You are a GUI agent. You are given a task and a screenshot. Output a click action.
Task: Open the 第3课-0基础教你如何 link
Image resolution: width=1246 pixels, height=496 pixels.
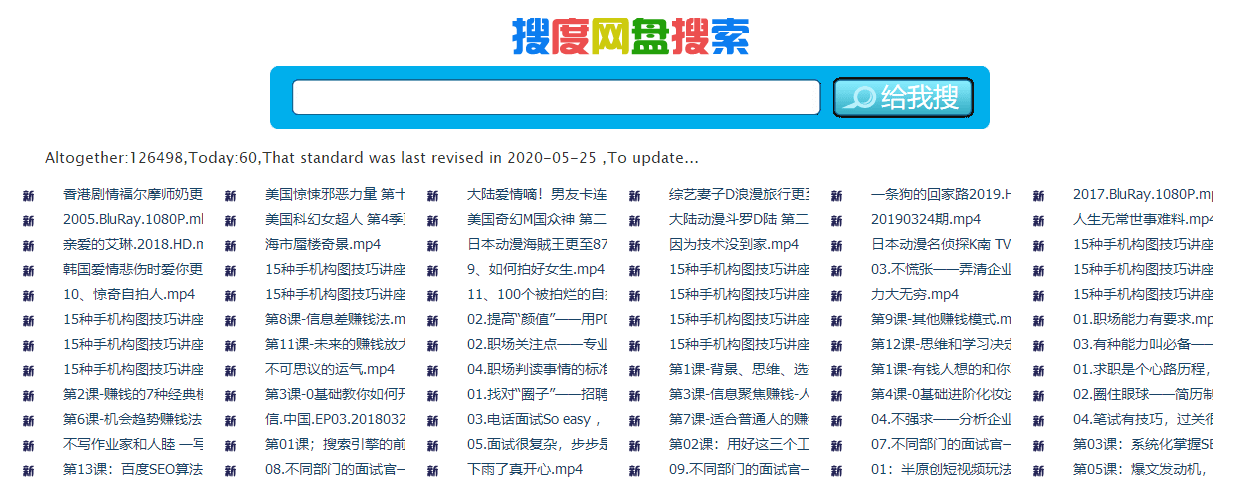[335, 394]
